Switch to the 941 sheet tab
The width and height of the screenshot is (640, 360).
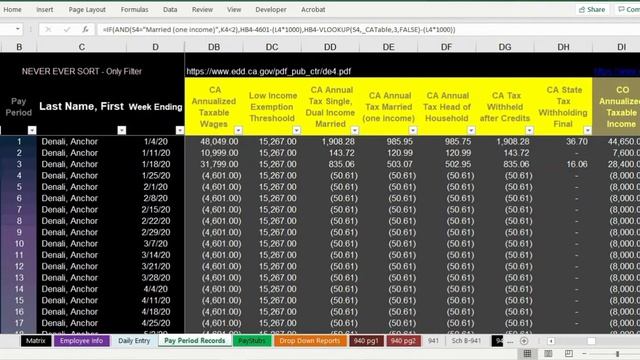coord(433,341)
